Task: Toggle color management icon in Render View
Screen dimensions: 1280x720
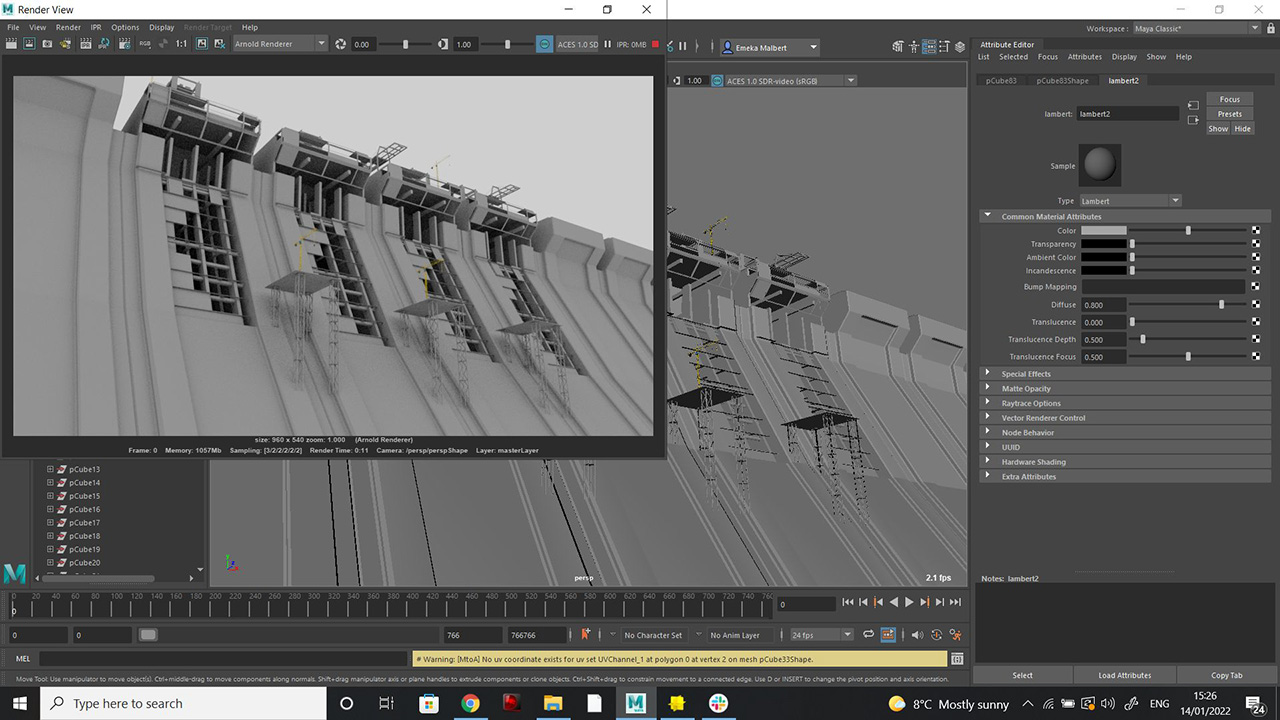Action: (x=545, y=44)
